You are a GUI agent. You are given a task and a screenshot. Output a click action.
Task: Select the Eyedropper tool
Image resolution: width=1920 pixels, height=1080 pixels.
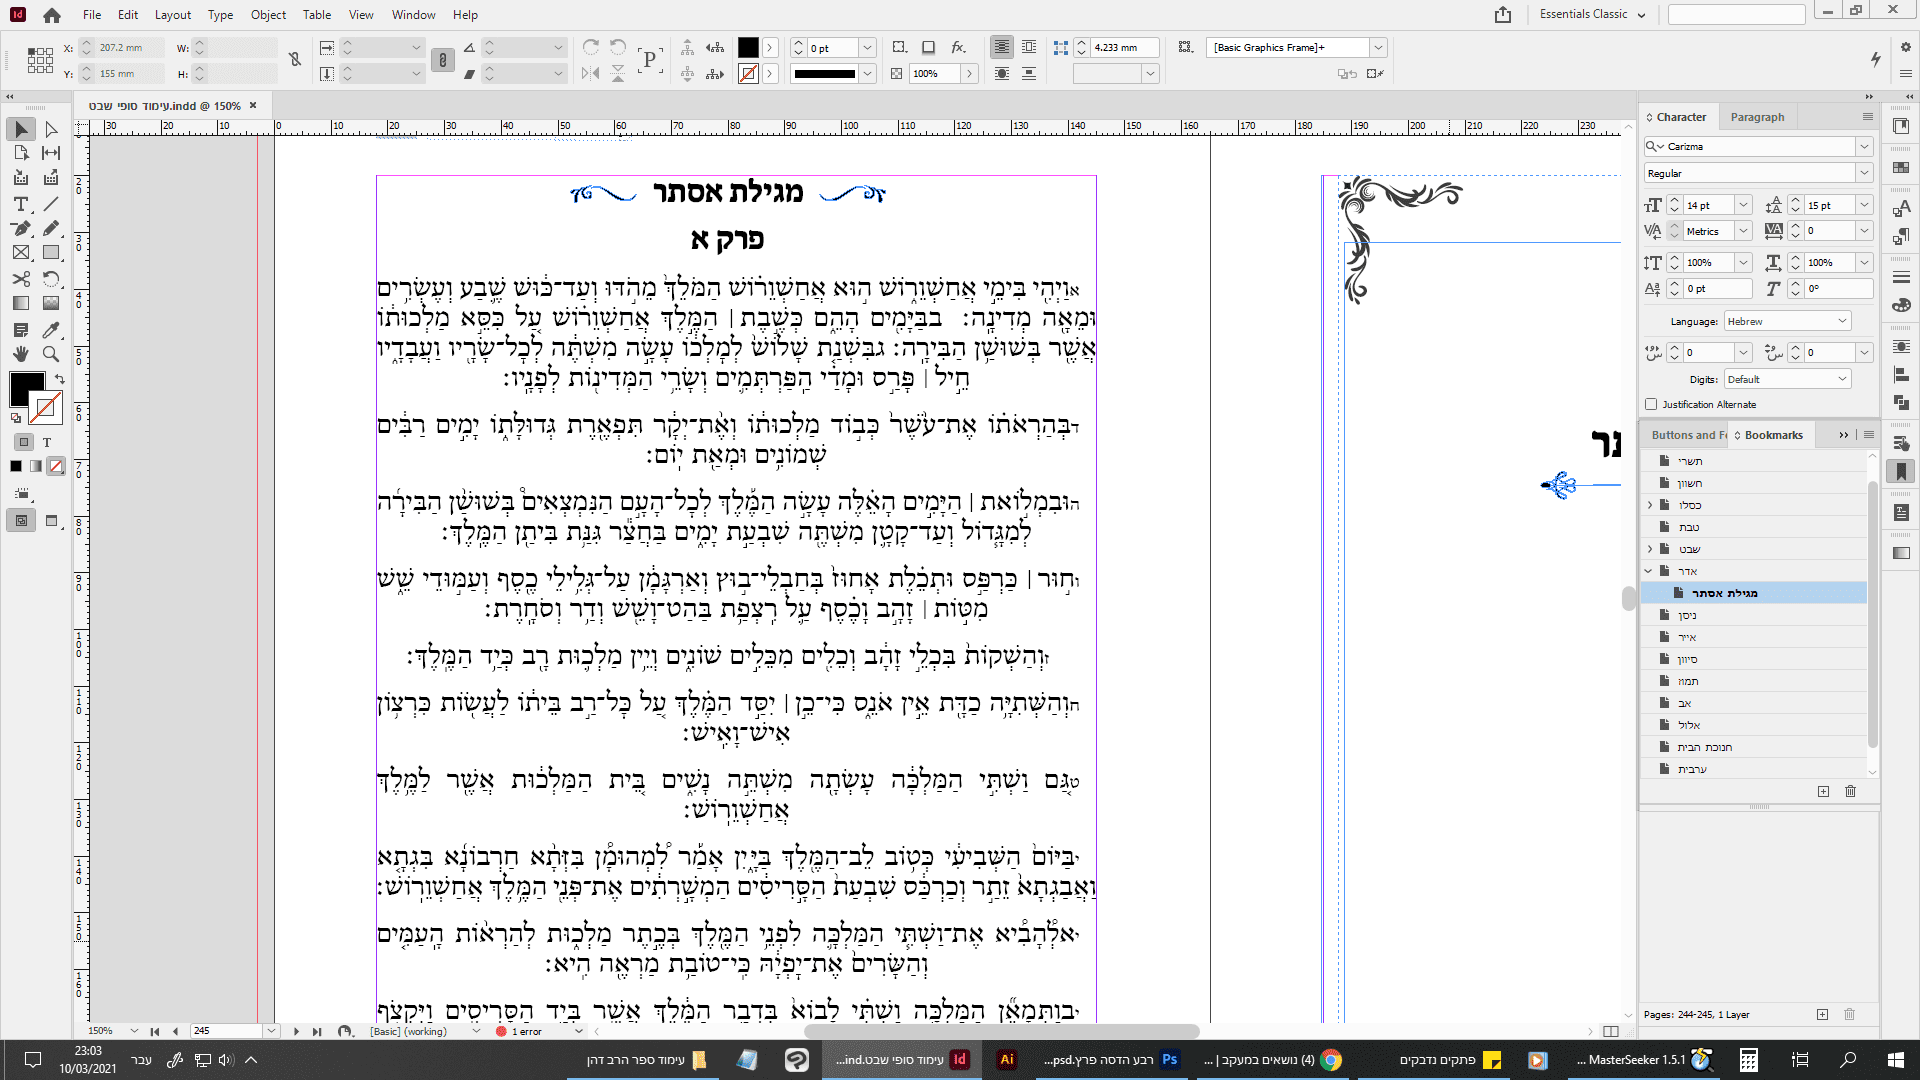pos(51,329)
